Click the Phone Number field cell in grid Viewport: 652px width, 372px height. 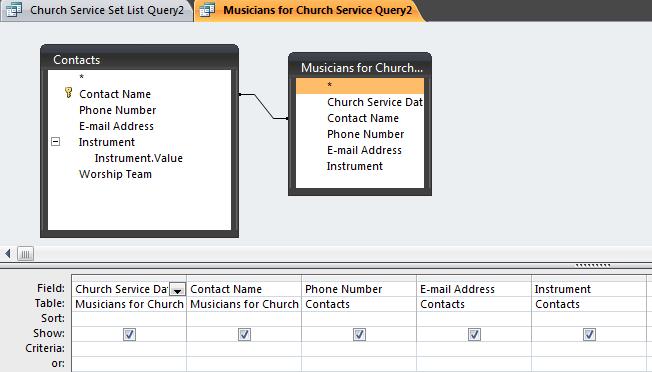click(359, 289)
